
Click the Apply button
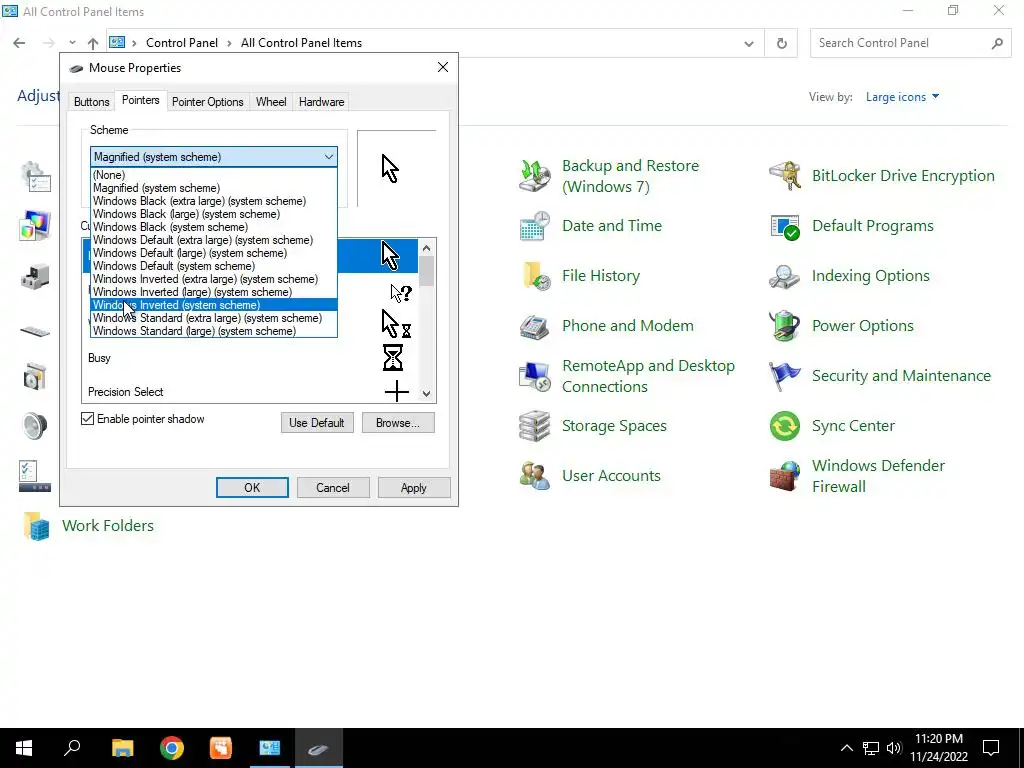[x=414, y=488]
